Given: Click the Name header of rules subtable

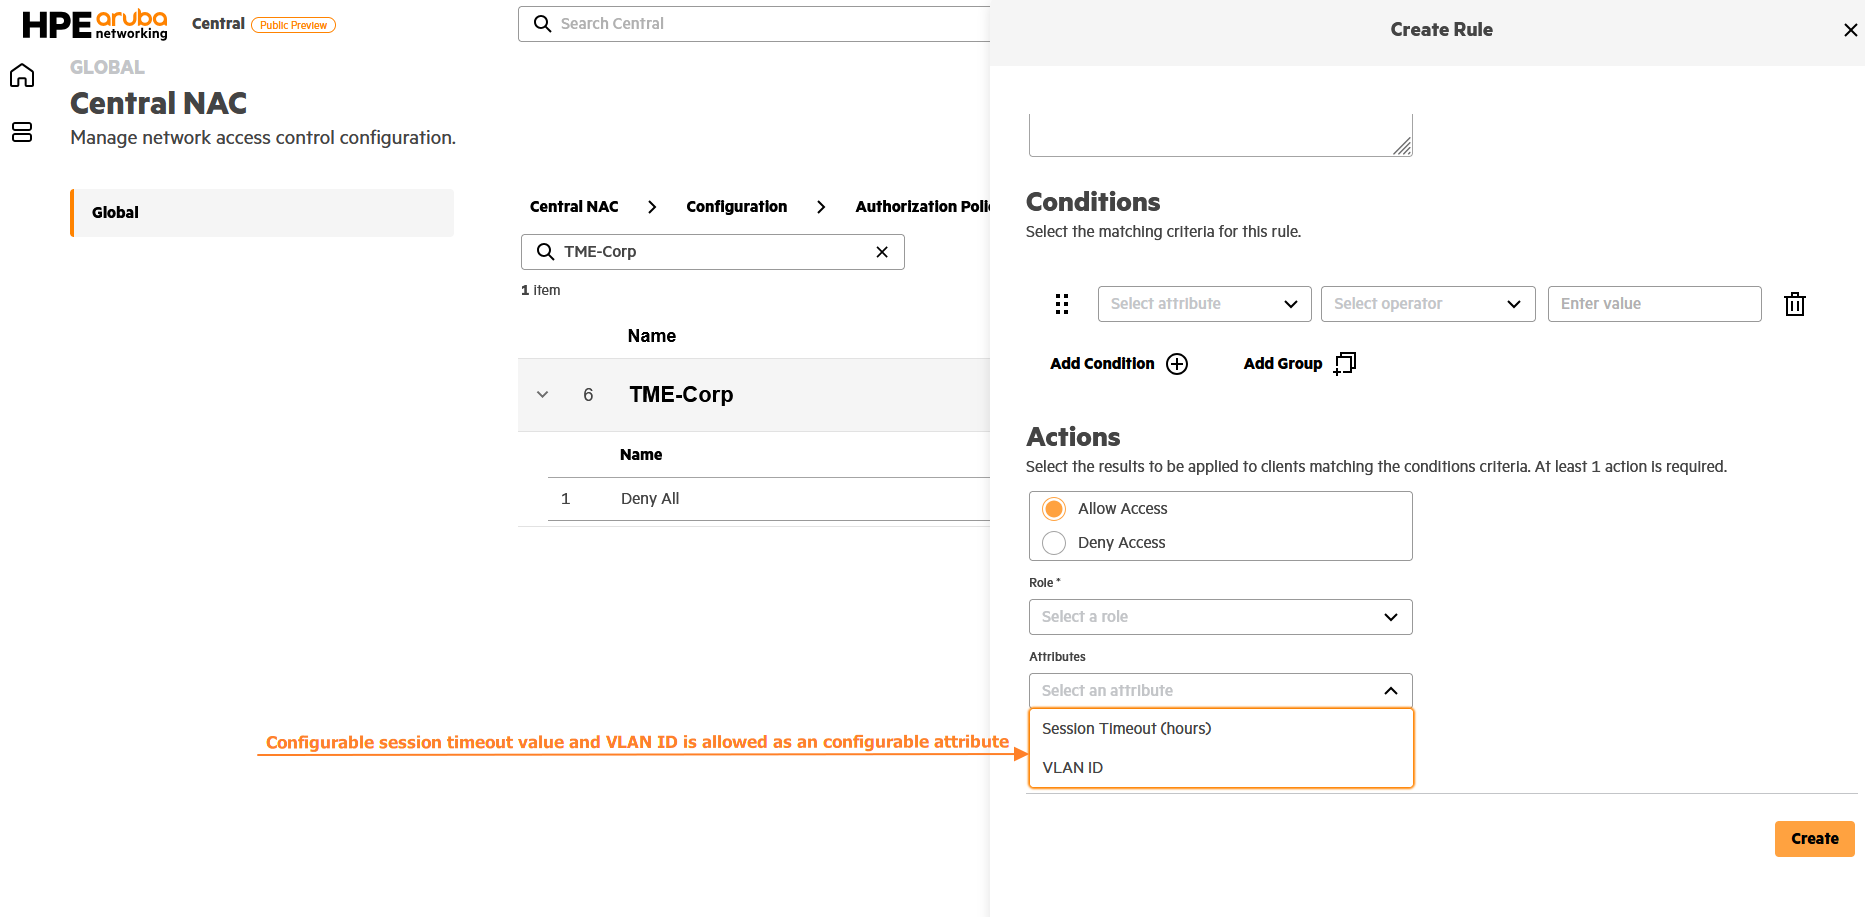Looking at the screenshot, I should point(641,455).
